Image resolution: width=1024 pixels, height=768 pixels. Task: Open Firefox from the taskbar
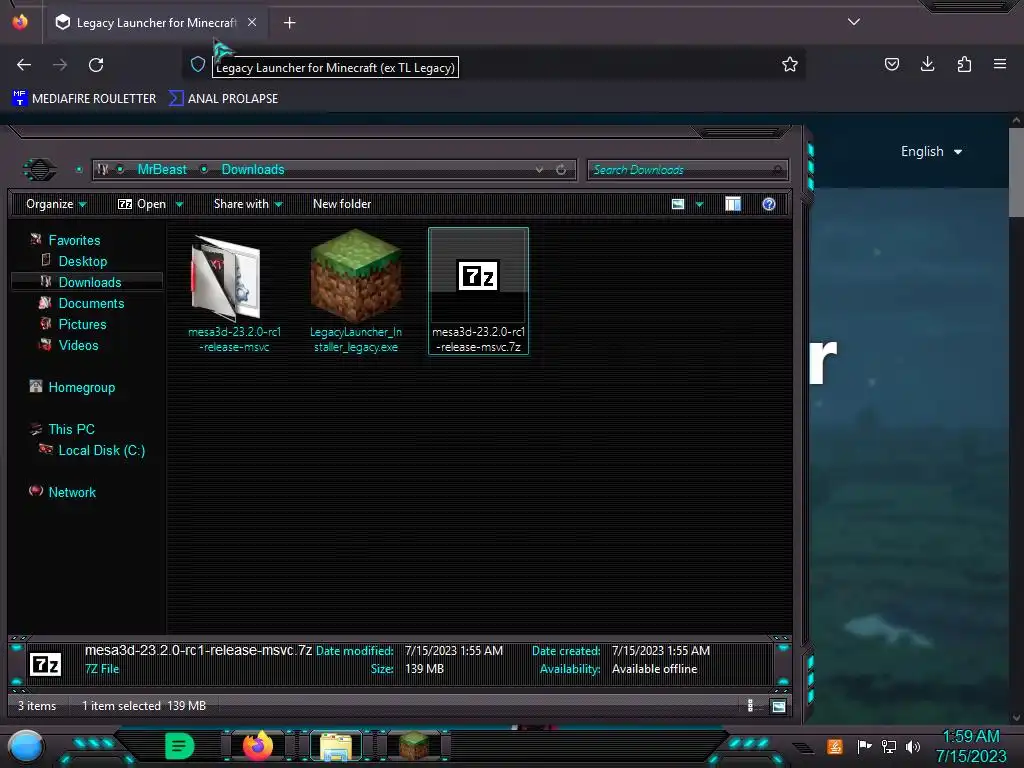click(x=257, y=746)
